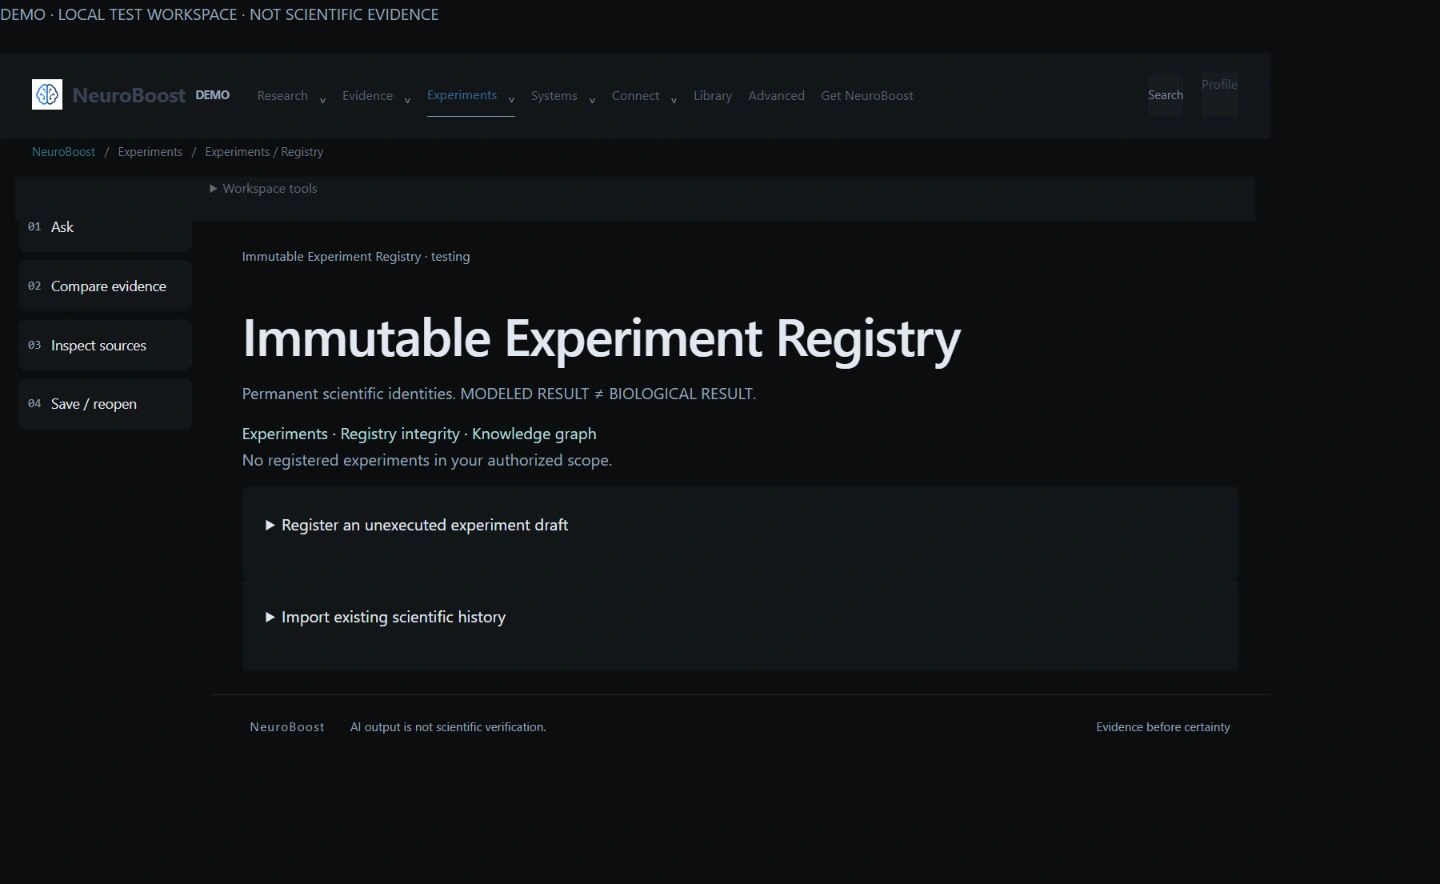Click Experiments / Registry breadcrumb
The height and width of the screenshot is (884, 1440).
click(x=264, y=152)
